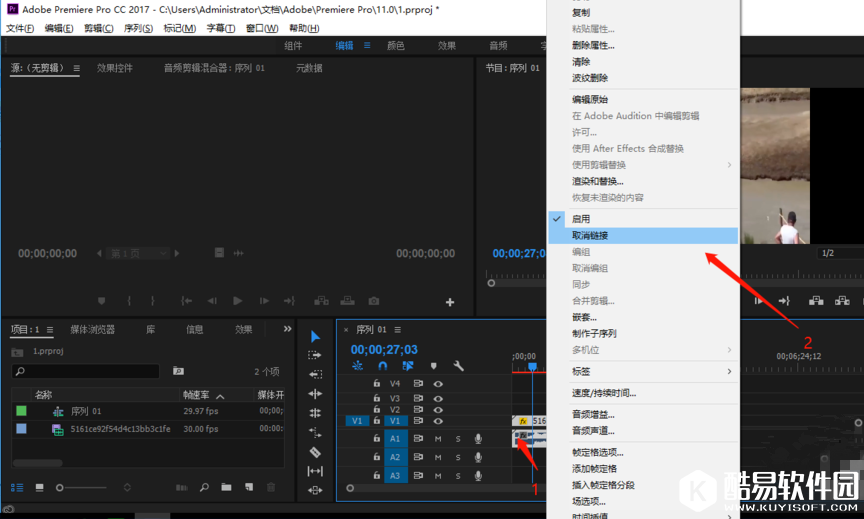Click Export Frame camera icon in source monitor
This screenshot has height=519, width=864.
click(374, 301)
